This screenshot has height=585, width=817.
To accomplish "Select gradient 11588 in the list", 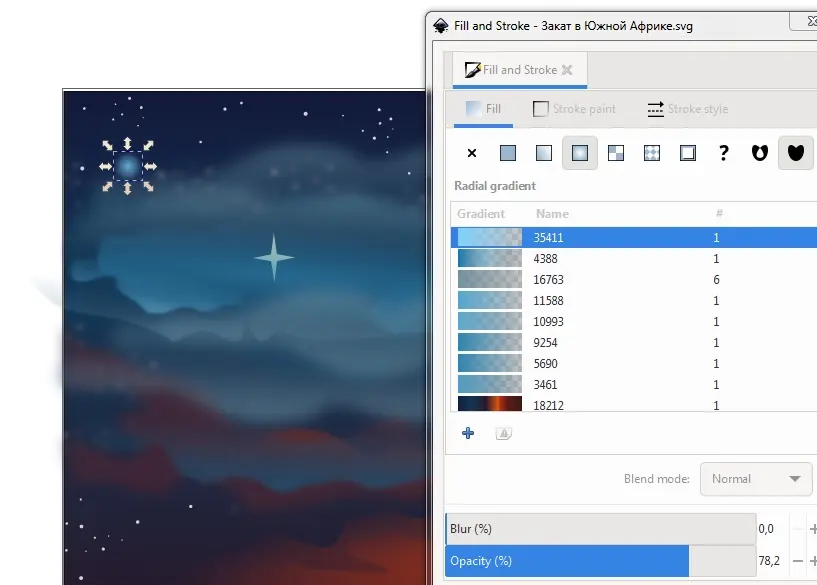I will pyautogui.click(x=634, y=301).
